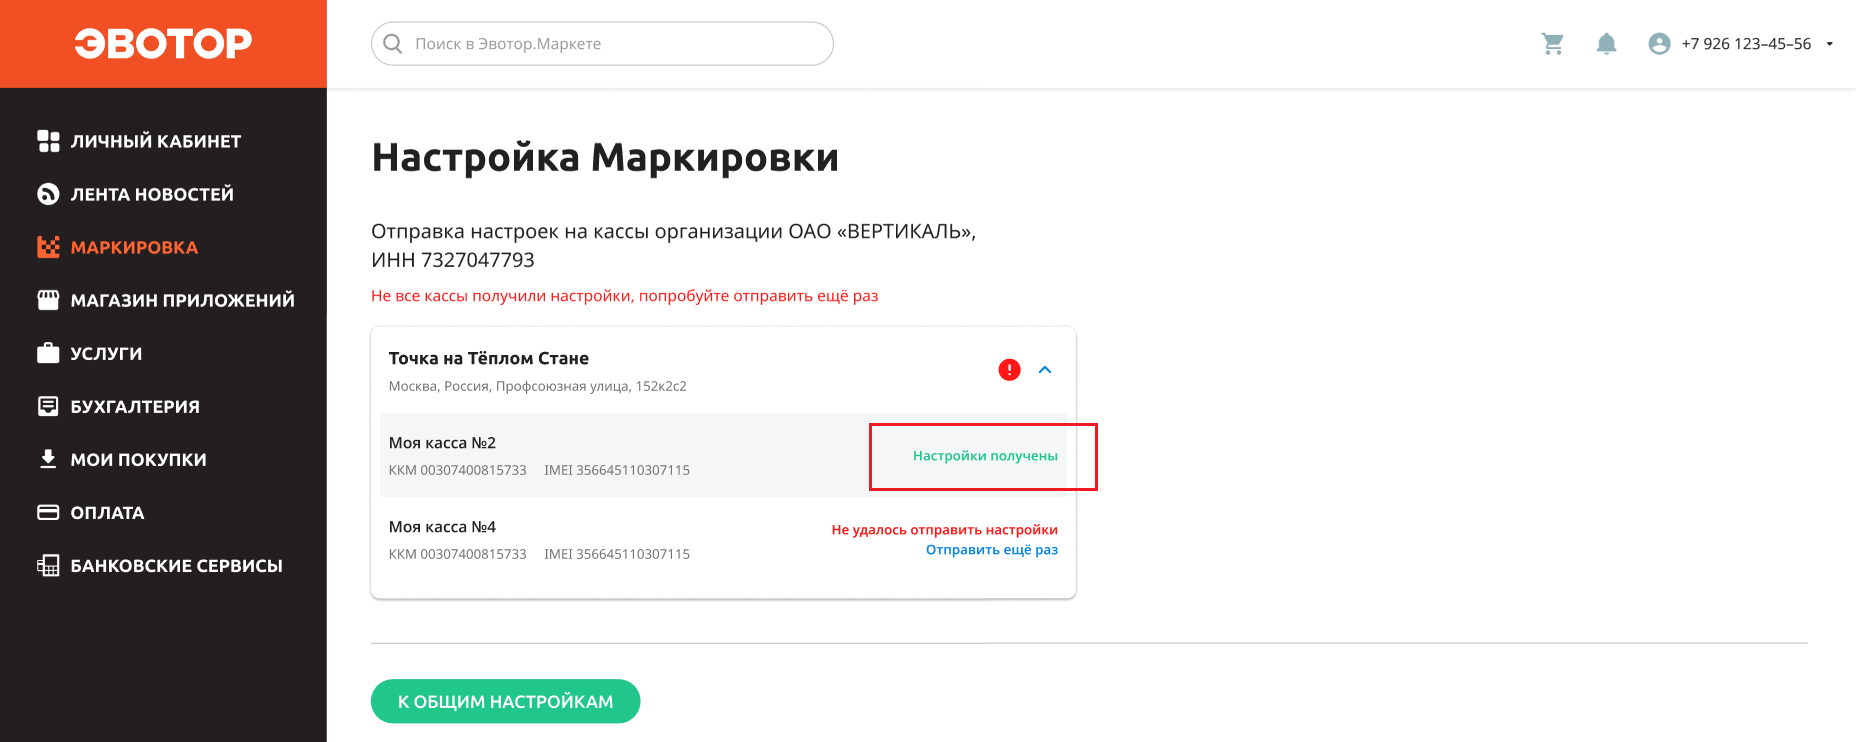
Task: Click the Маркировка icon in sidebar
Action: [48, 247]
